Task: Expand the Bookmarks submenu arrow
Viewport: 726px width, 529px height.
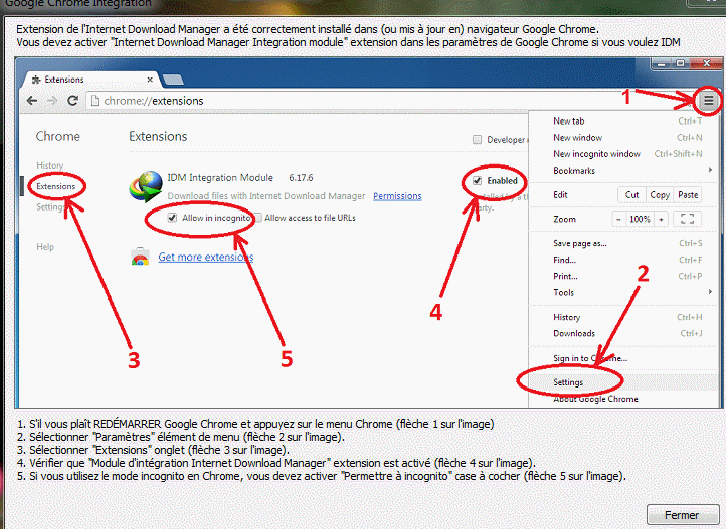Action: point(710,170)
